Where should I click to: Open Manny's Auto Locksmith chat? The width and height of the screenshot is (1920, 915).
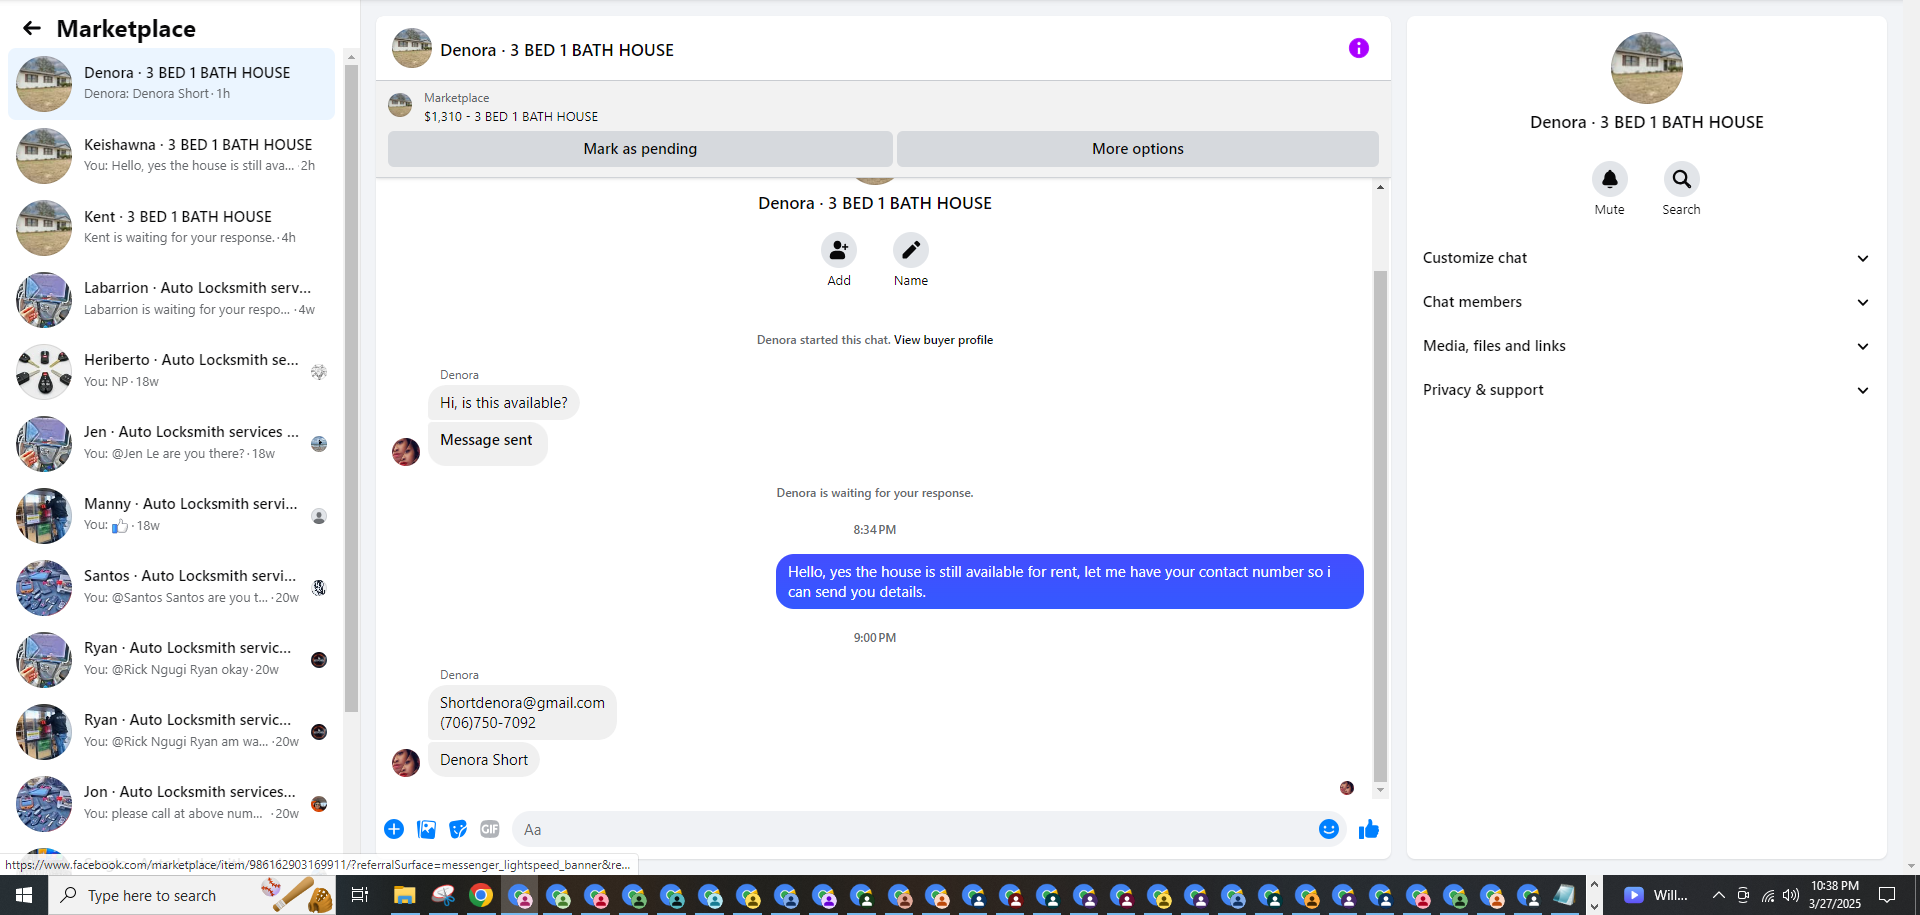pyautogui.click(x=172, y=516)
